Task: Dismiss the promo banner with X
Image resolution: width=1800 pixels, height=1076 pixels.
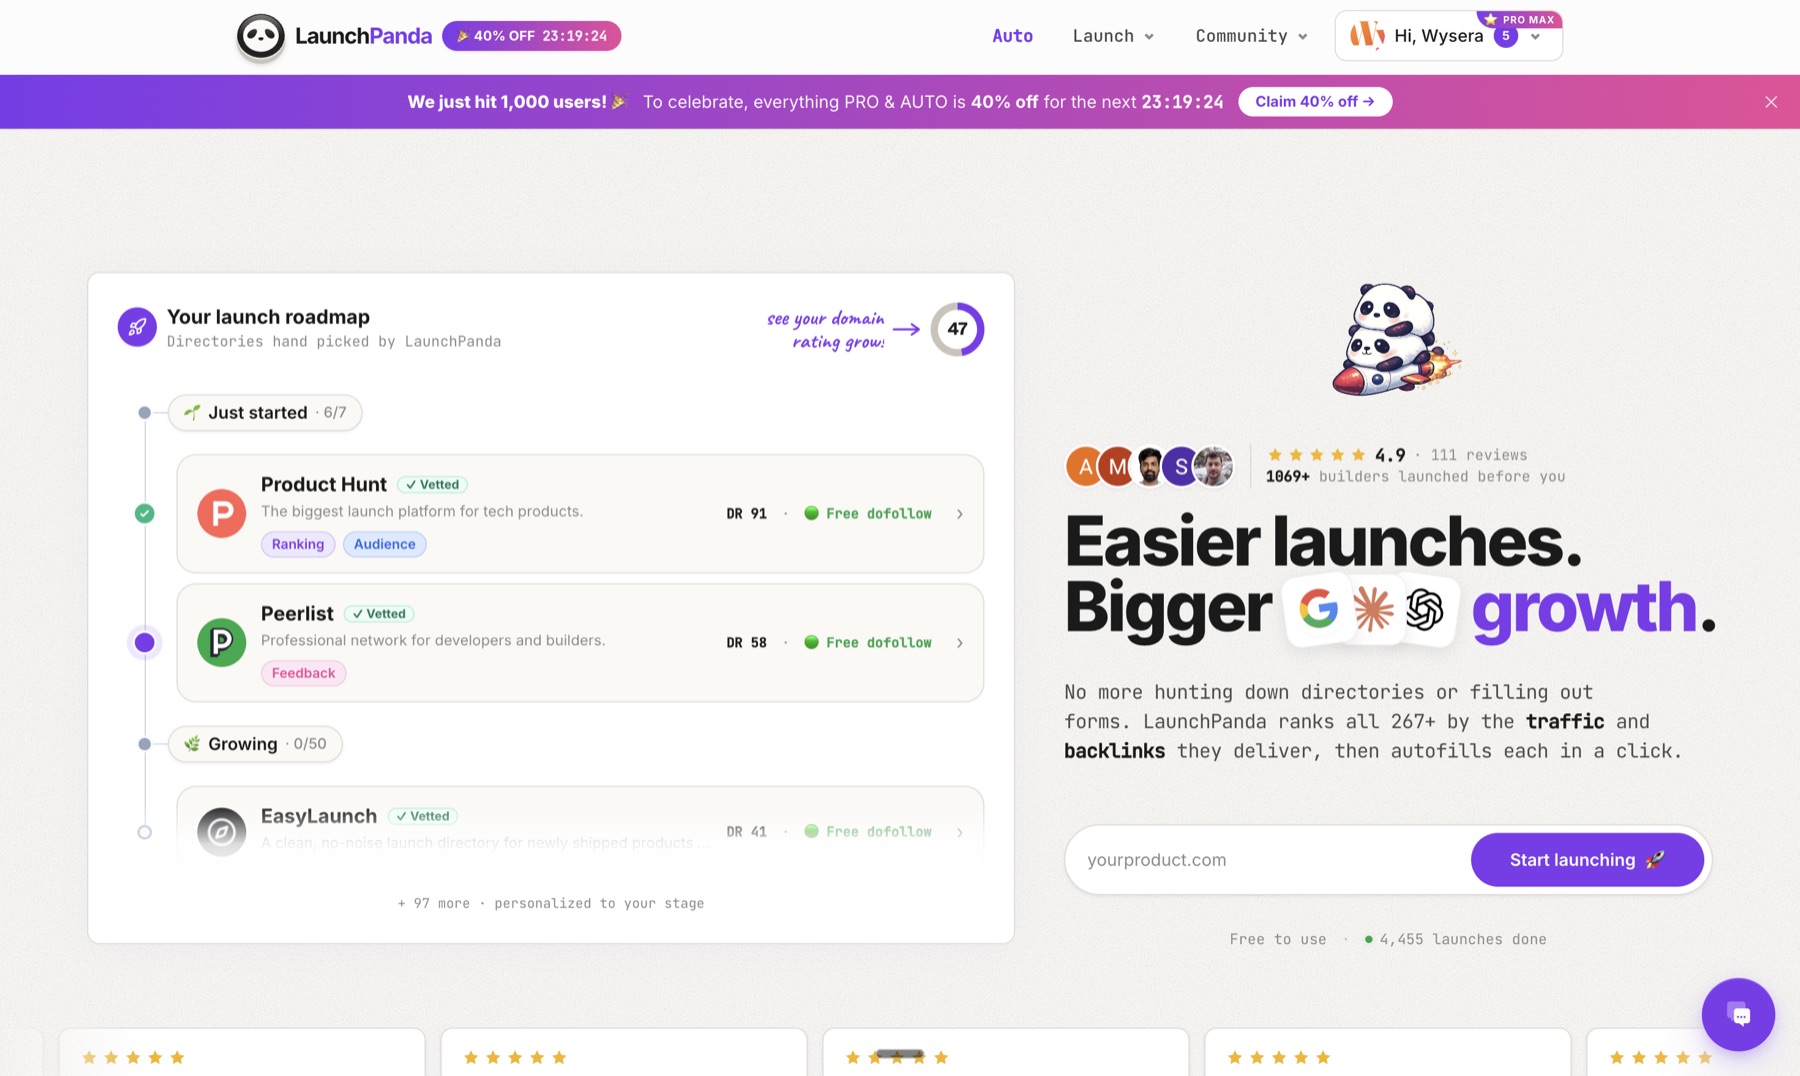Action: [x=1770, y=102]
